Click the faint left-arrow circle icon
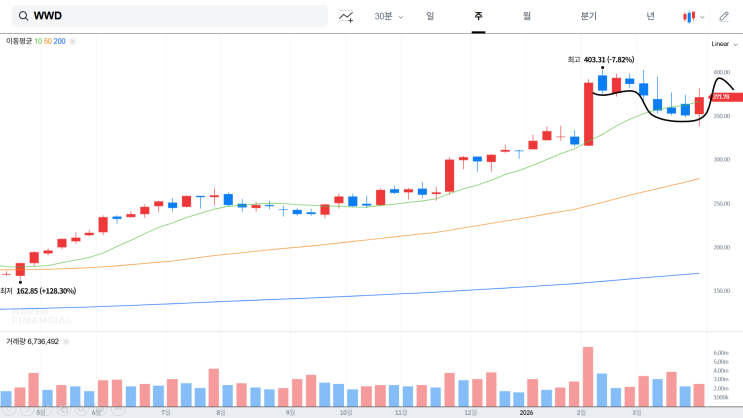 click(x=8, y=409)
